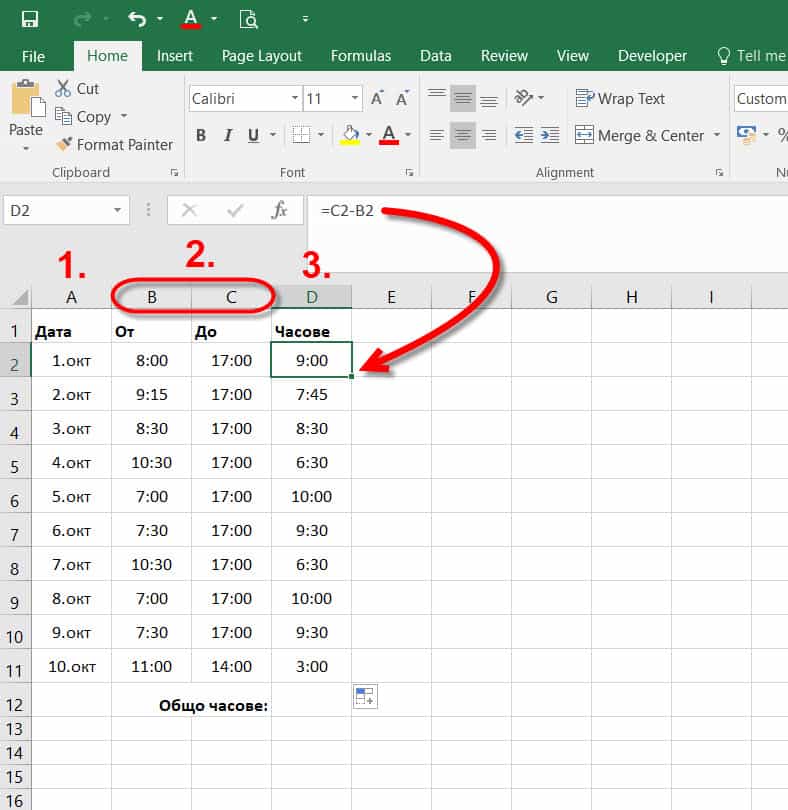The width and height of the screenshot is (788, 810).
Task: Click the Auto Fill Options icon
Action: click(365, 696)
